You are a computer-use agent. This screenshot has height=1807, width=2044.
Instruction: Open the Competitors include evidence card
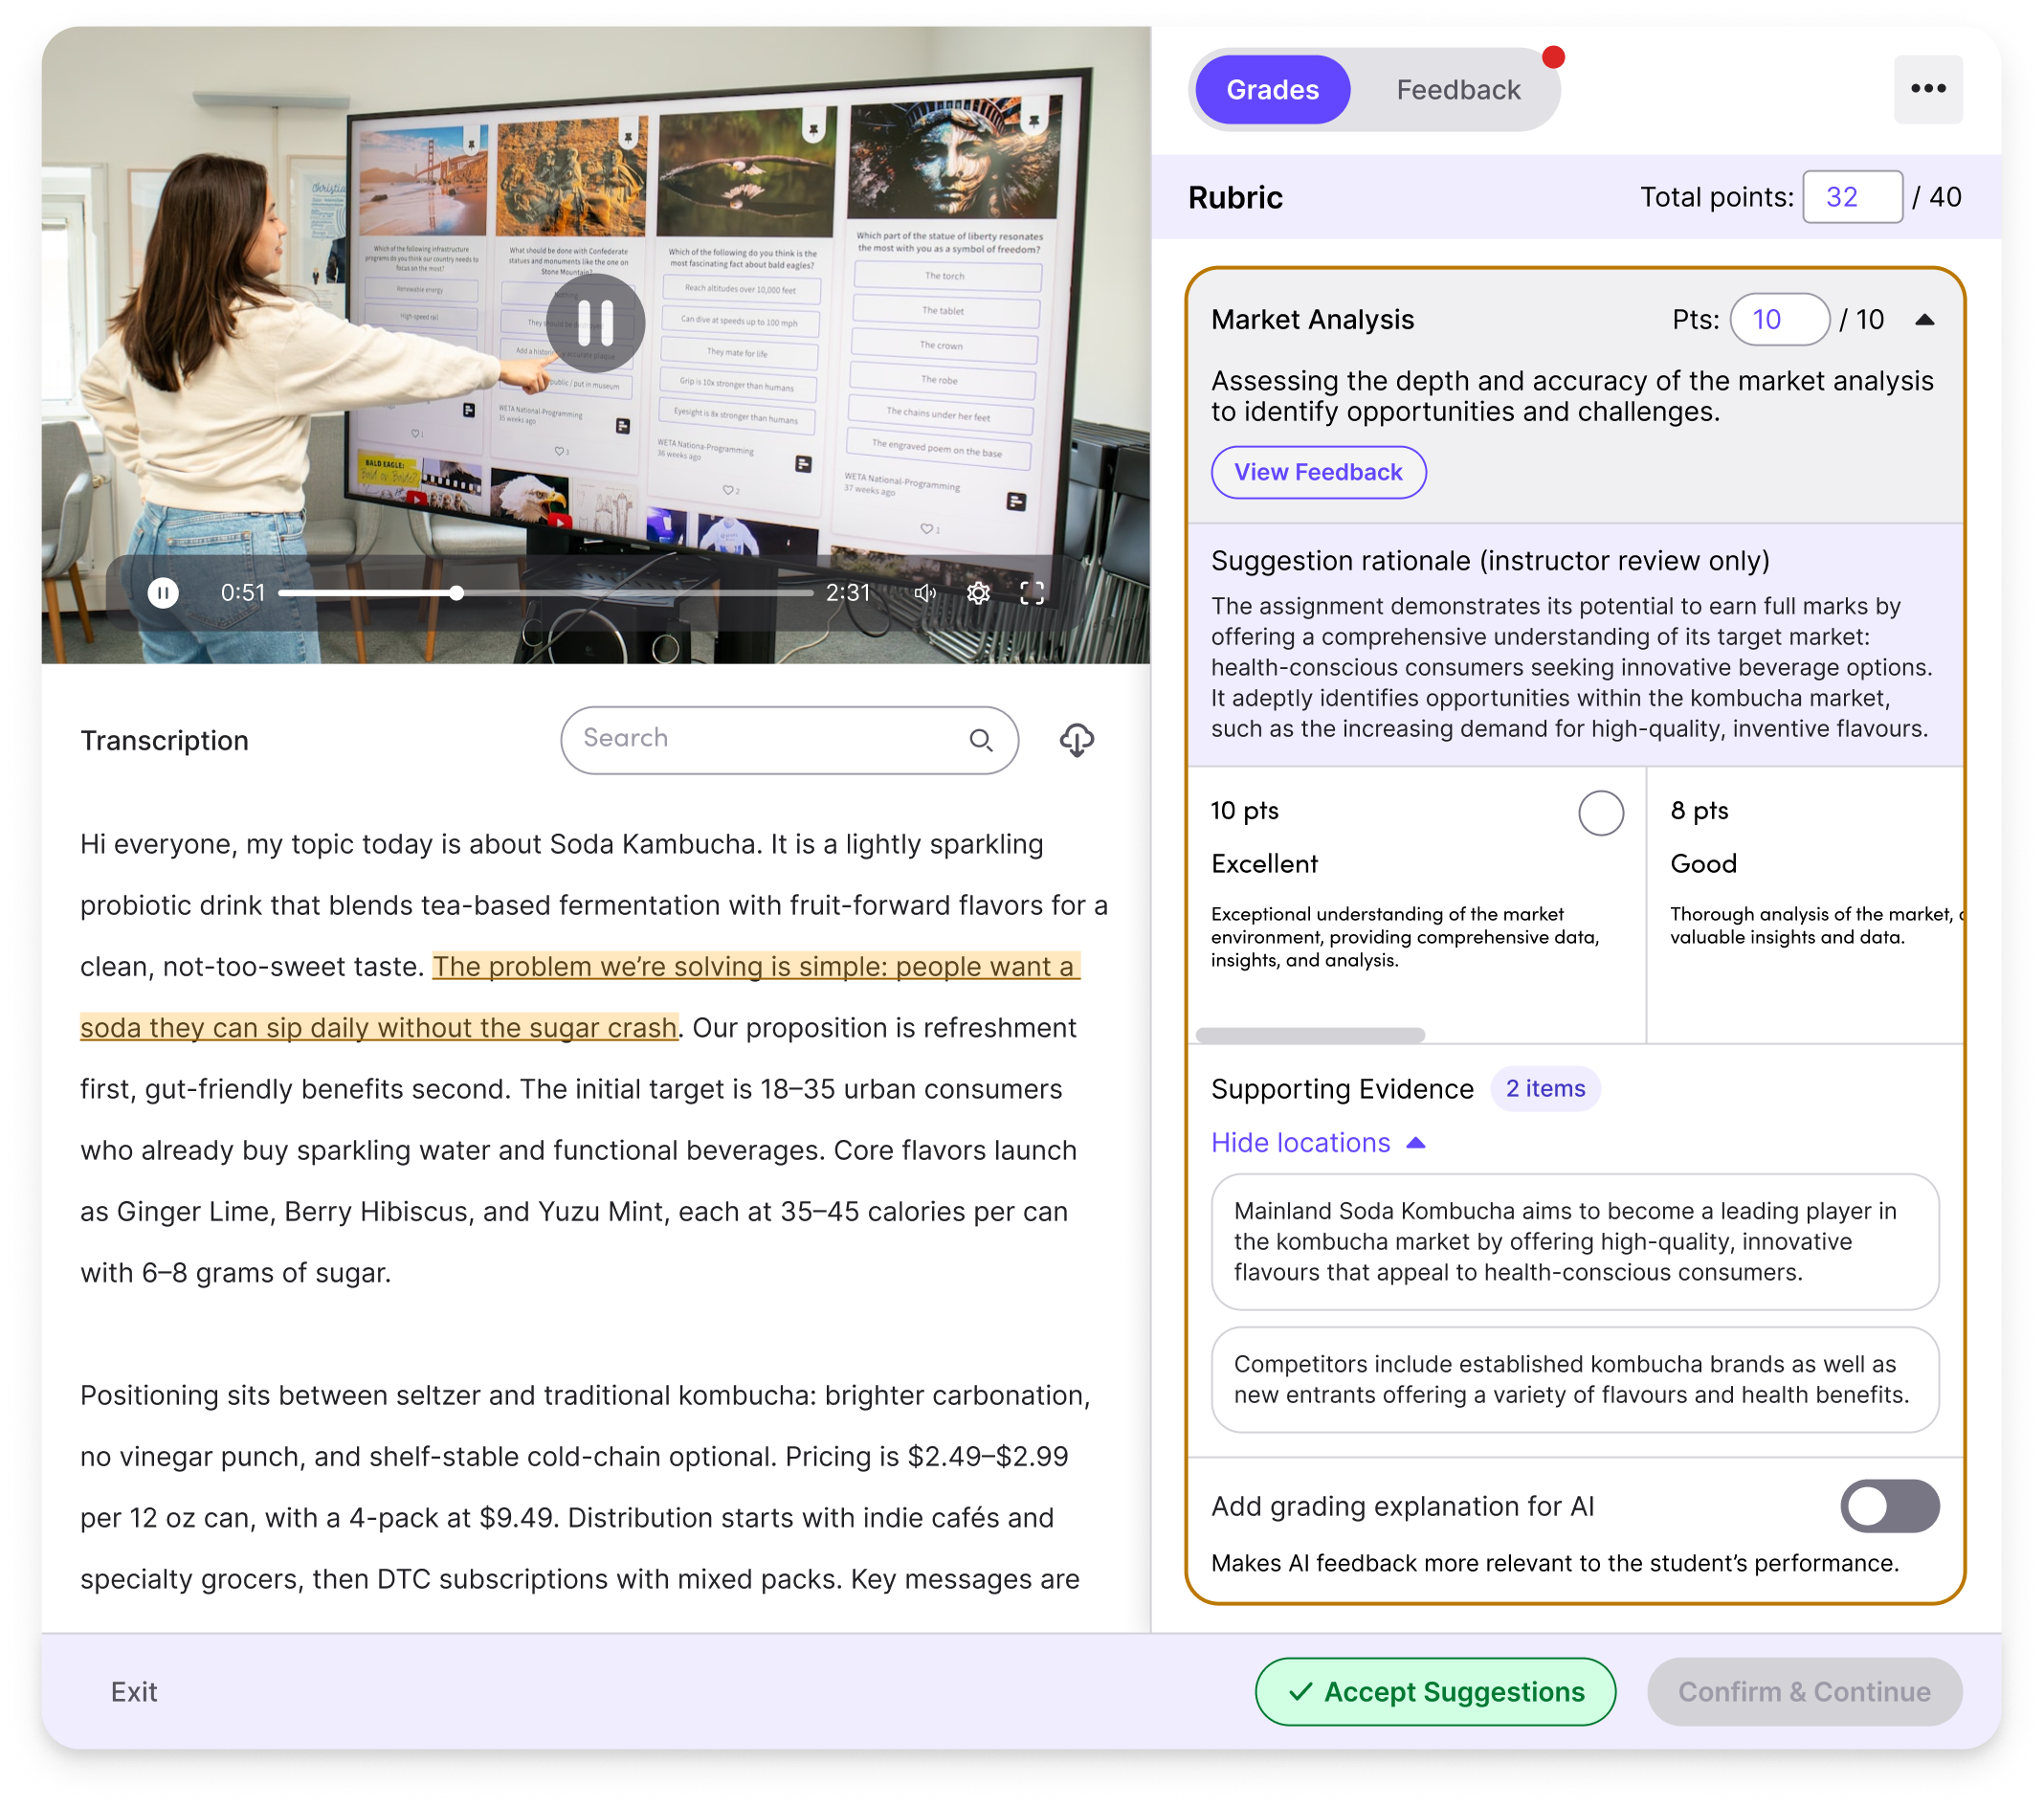tap(1574, 1379)
